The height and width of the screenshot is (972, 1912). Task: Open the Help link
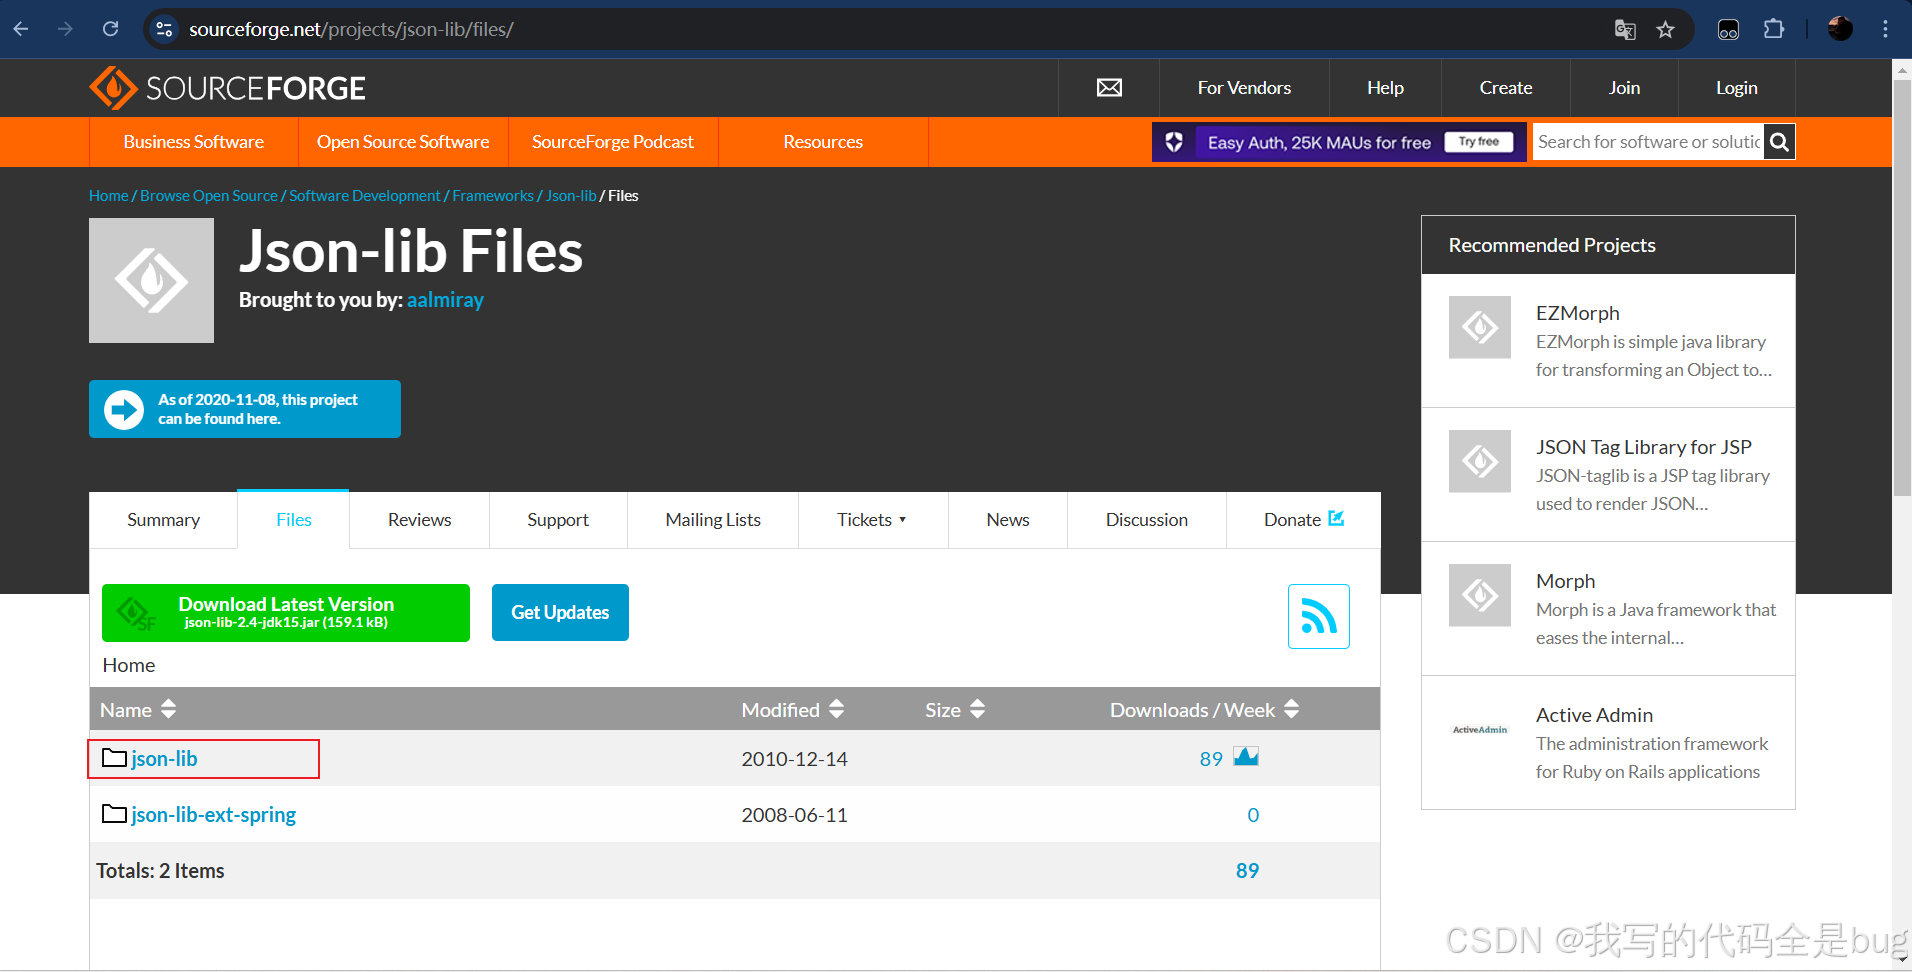click(1385, 88)
